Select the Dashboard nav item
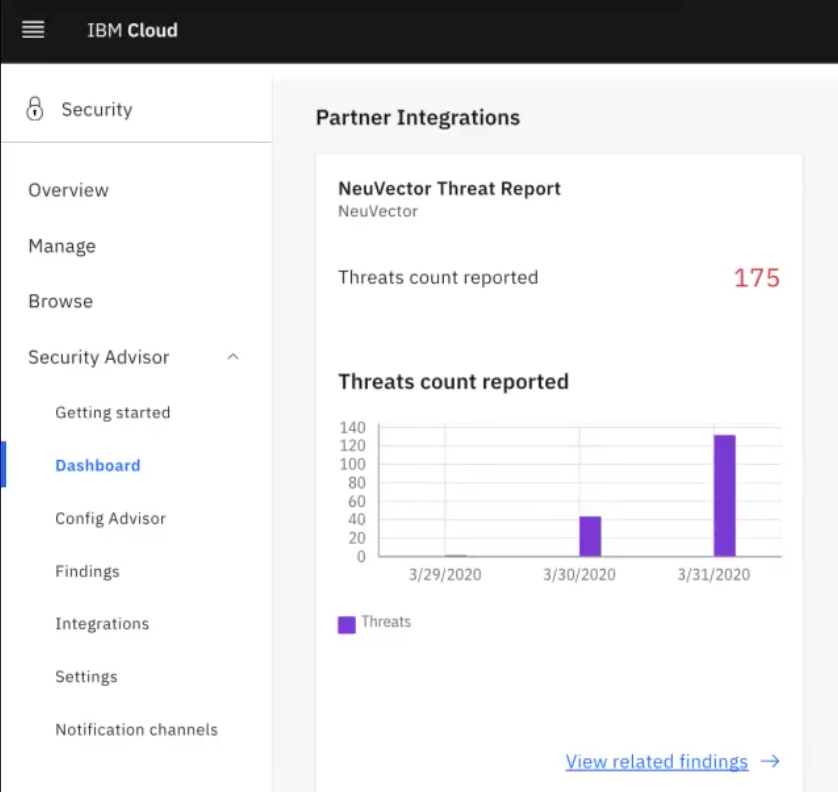Image resolution: width=838 pixels, height=792 pixels. [98, 465]
